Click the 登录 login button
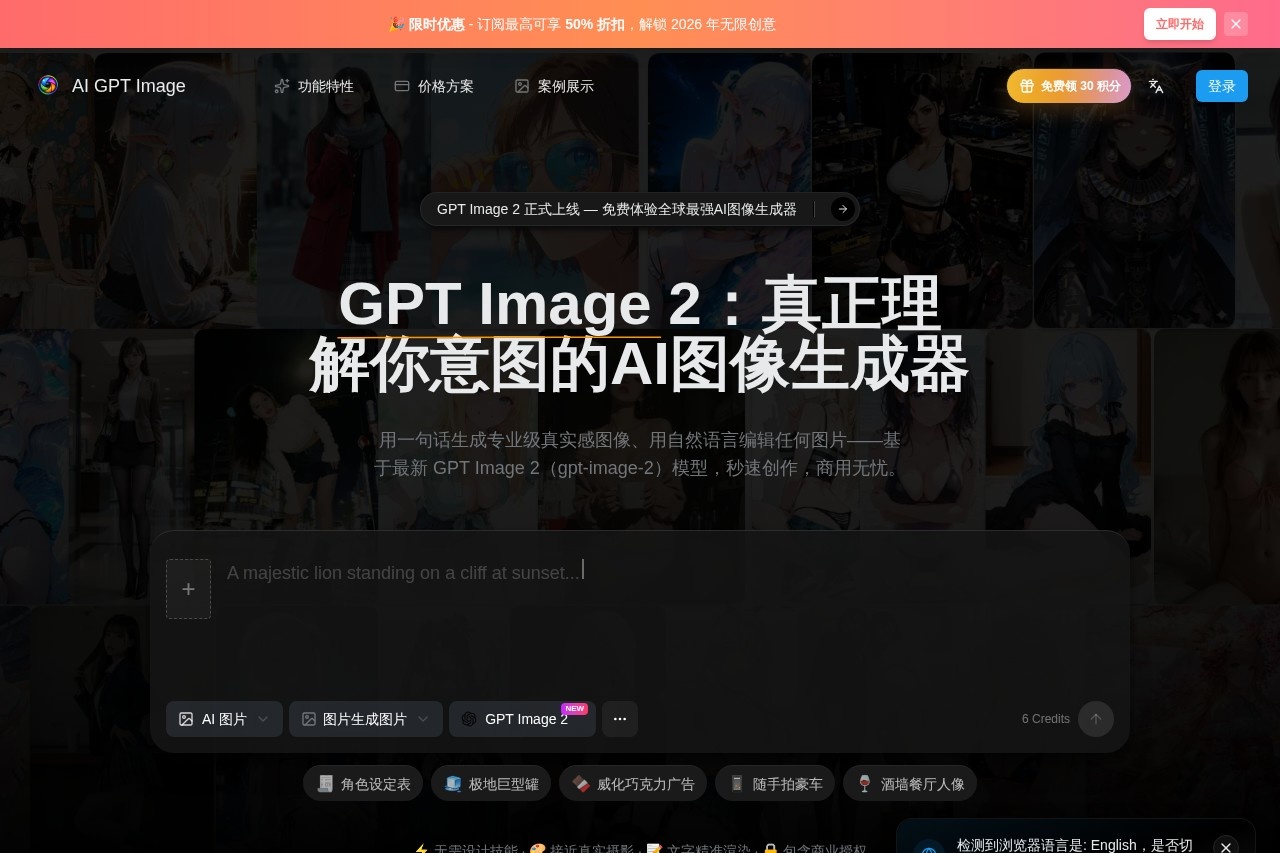The width and height of the screenshot is (1280, 853). [x=1222, y=86]
